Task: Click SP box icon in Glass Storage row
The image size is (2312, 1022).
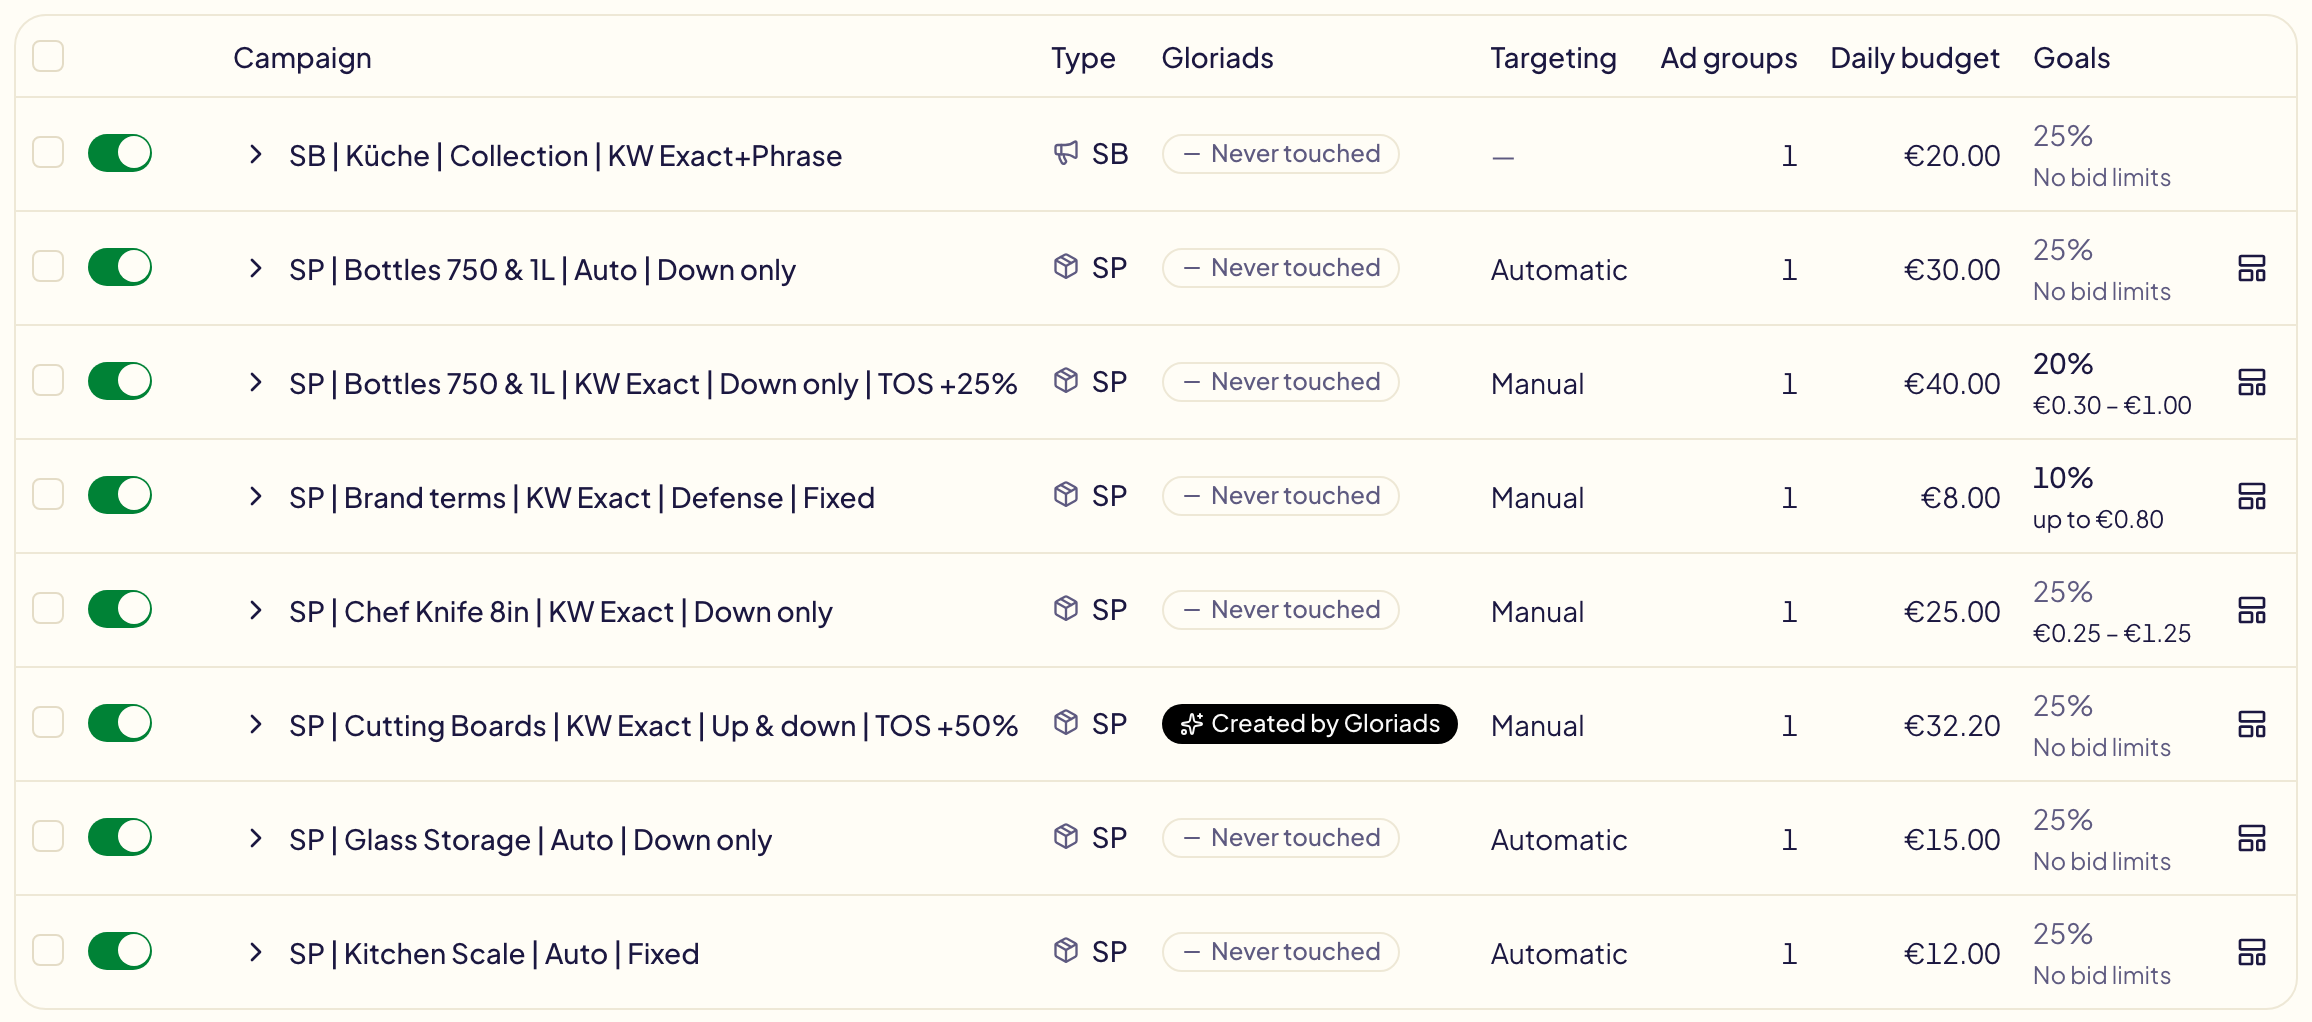Action: (1066, 837)
